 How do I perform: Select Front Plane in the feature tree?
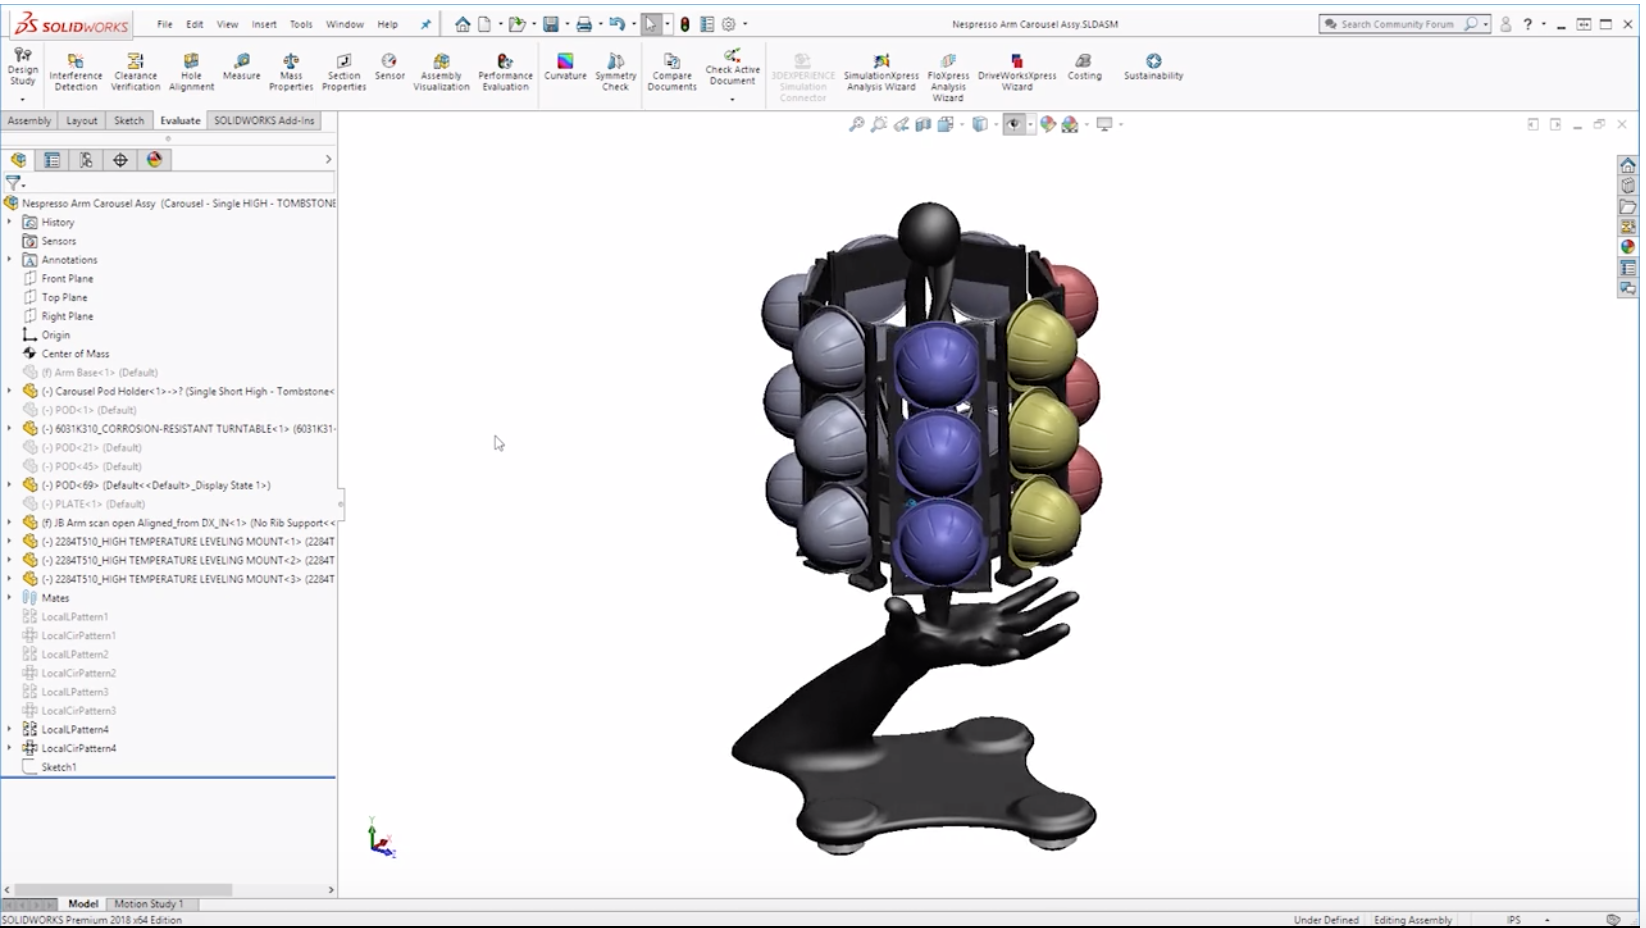[67, 279]
